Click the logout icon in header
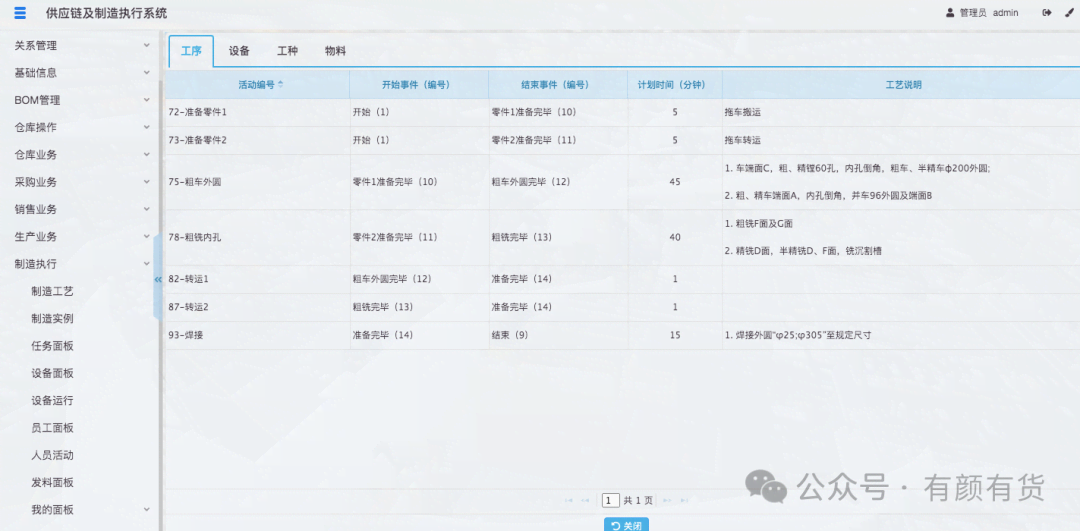1080x531 pixels. [1047, 13]
